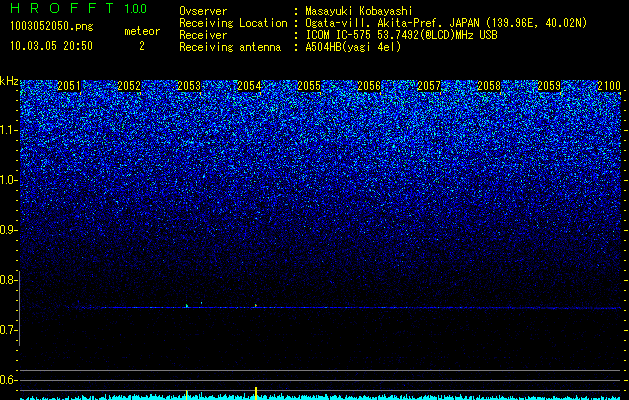Click the 2057 time marker
Image resolution: width=629 pixels, height=400 pixels.
click(429, 86)
